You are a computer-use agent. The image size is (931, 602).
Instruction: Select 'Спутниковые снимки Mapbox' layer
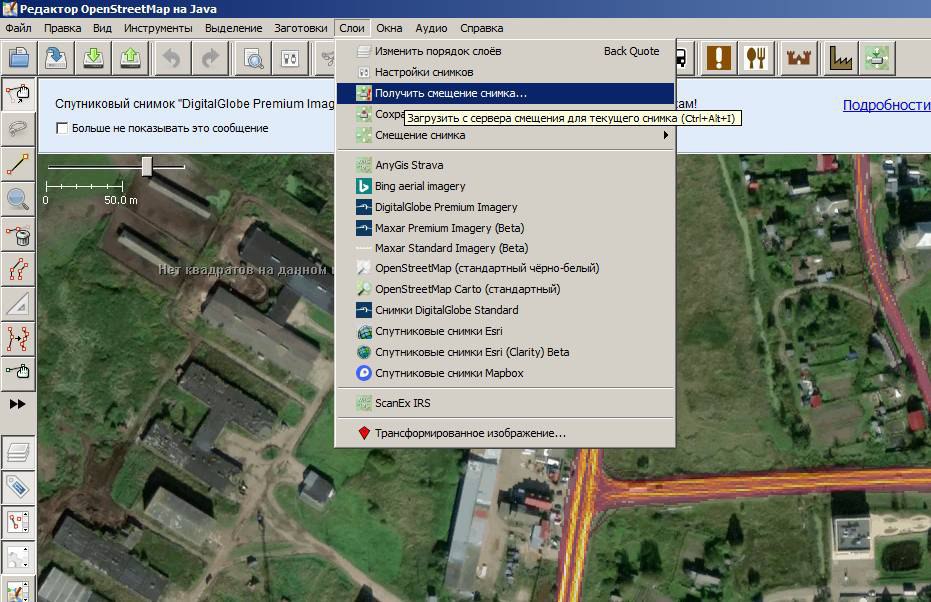pos(506,373)
